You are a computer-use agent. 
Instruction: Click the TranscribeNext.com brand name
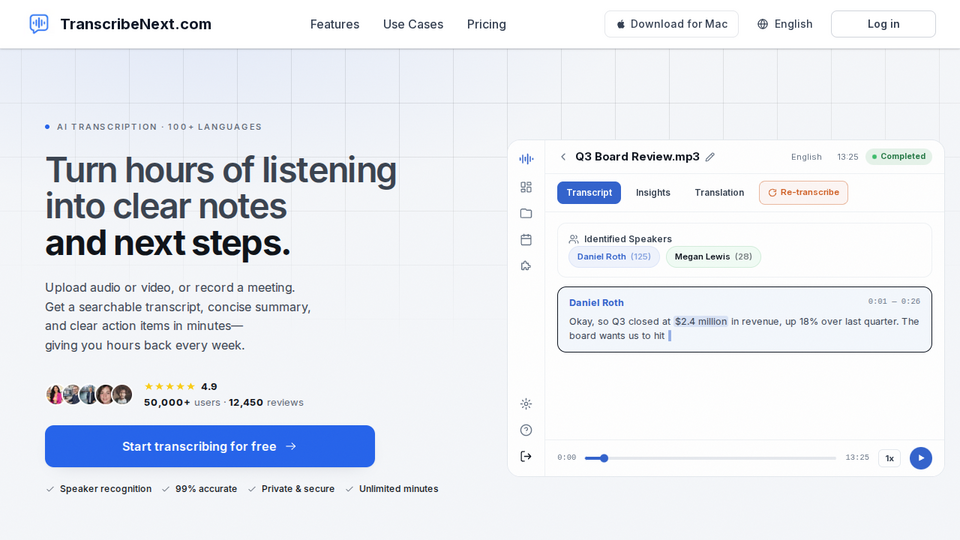[x=136, y=24]
